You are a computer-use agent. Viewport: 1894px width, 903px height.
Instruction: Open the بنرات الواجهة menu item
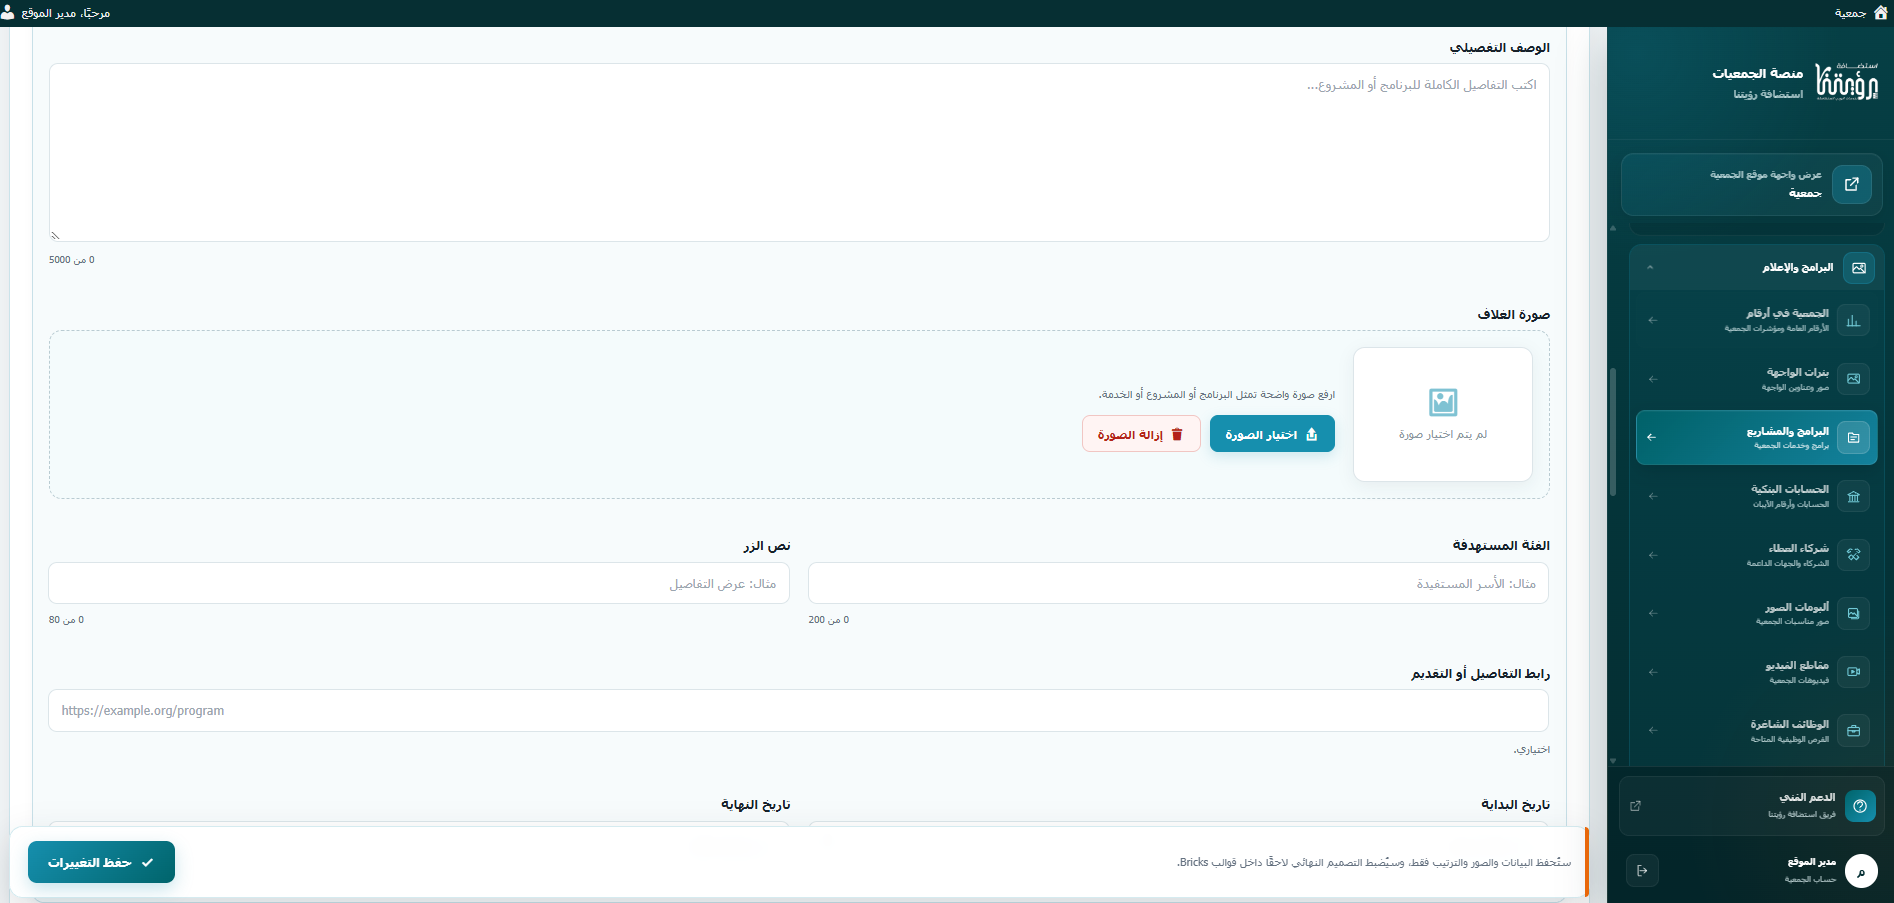1756,379
